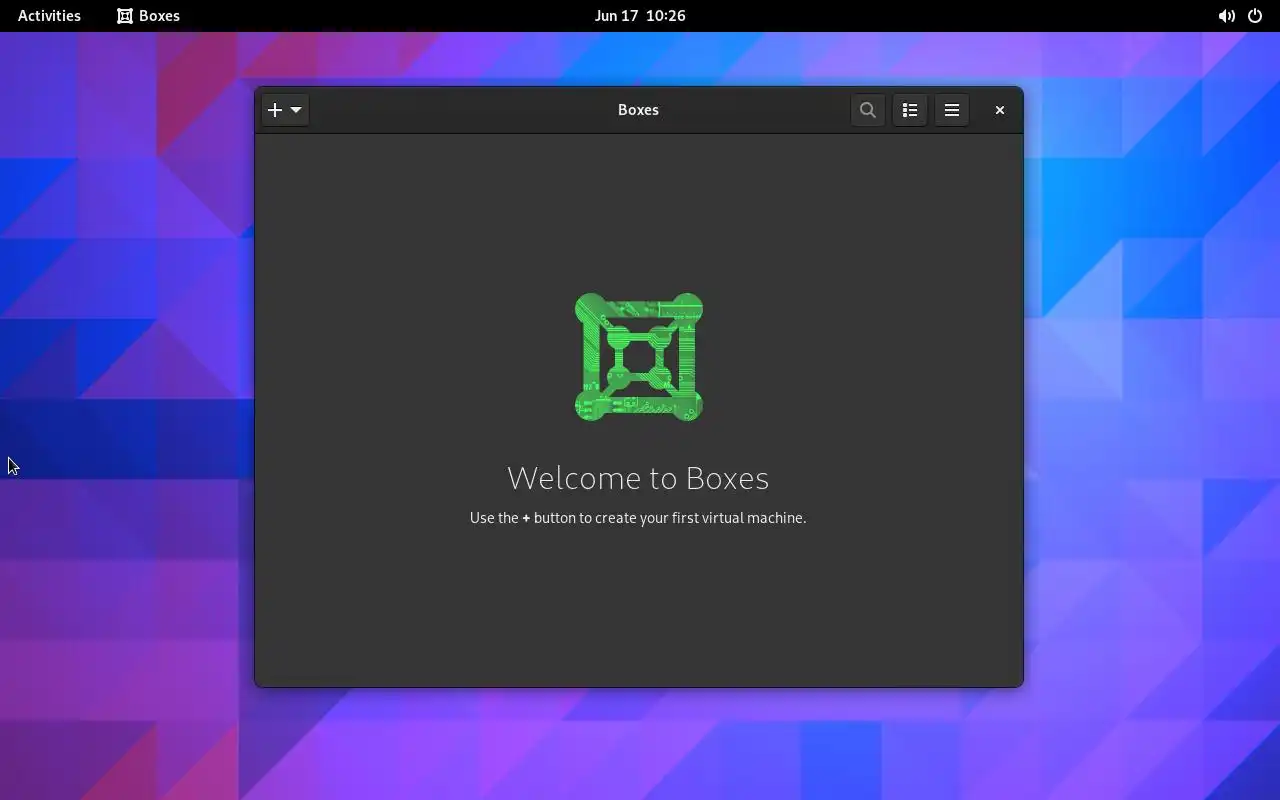Open the Activities overview
The height and width of the screenshot is (800, 1280).
click(49, 16)
